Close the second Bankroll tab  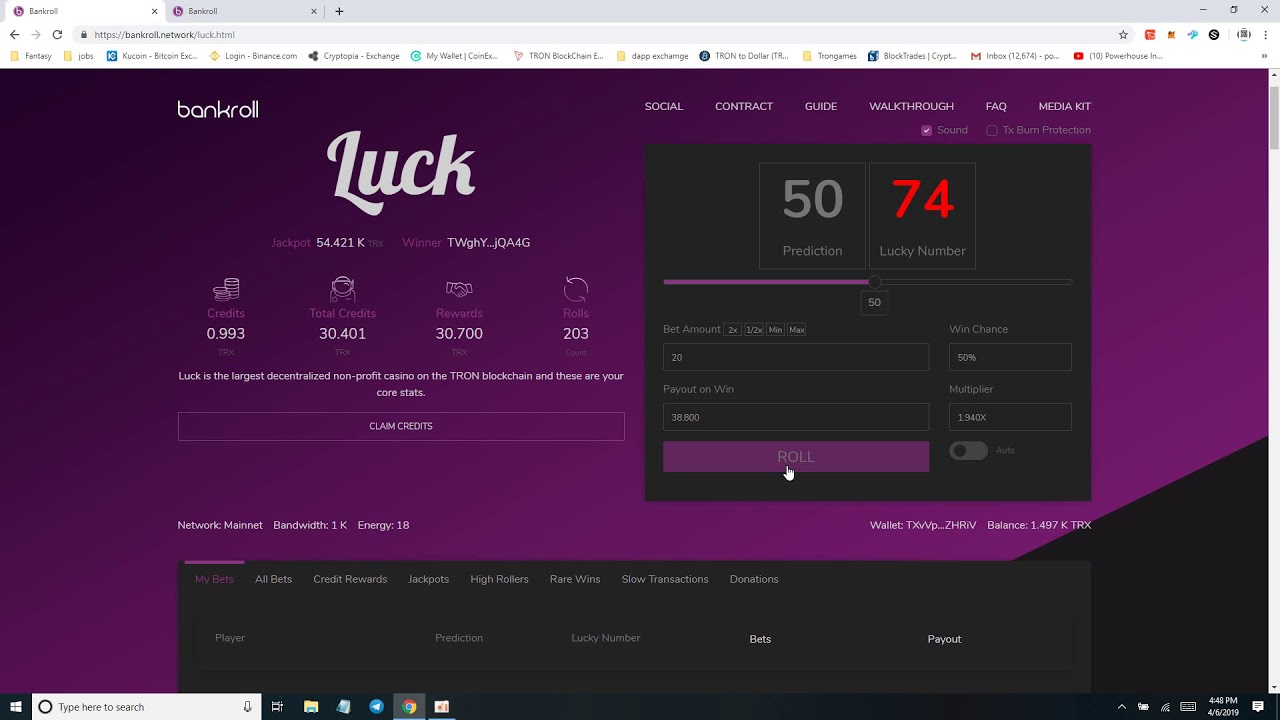point(314,11)
